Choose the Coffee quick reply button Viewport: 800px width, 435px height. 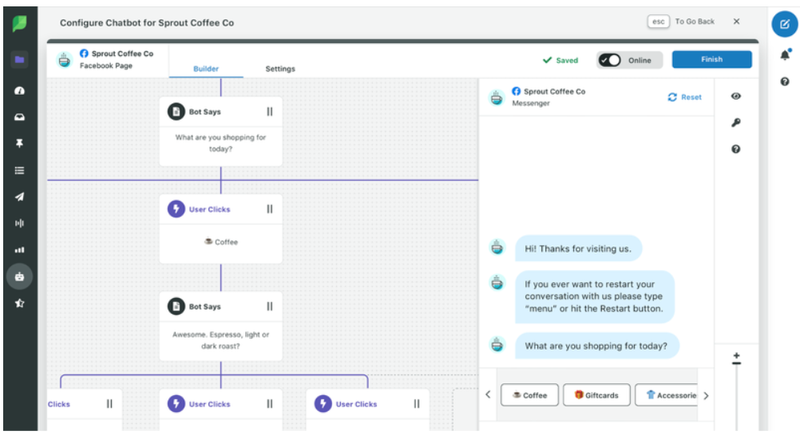[x=530, y=395]
